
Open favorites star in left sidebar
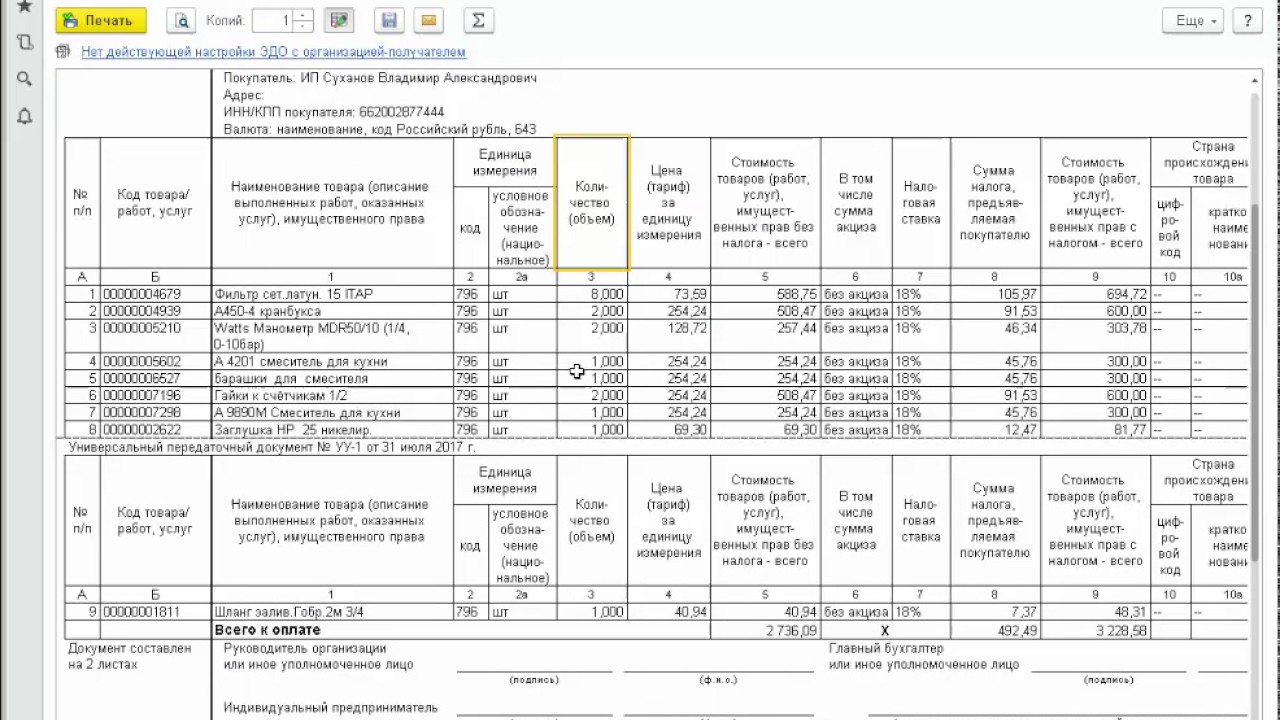coord(25,7)
